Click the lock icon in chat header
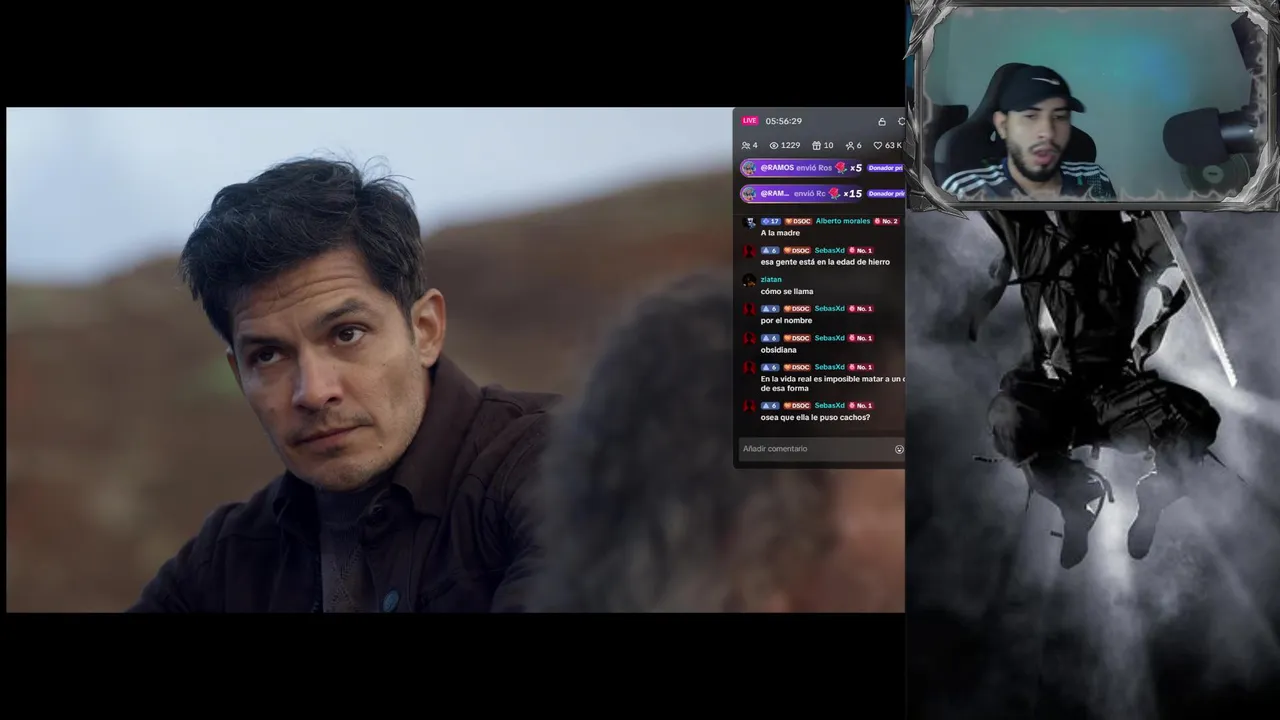 pos(882,121)
